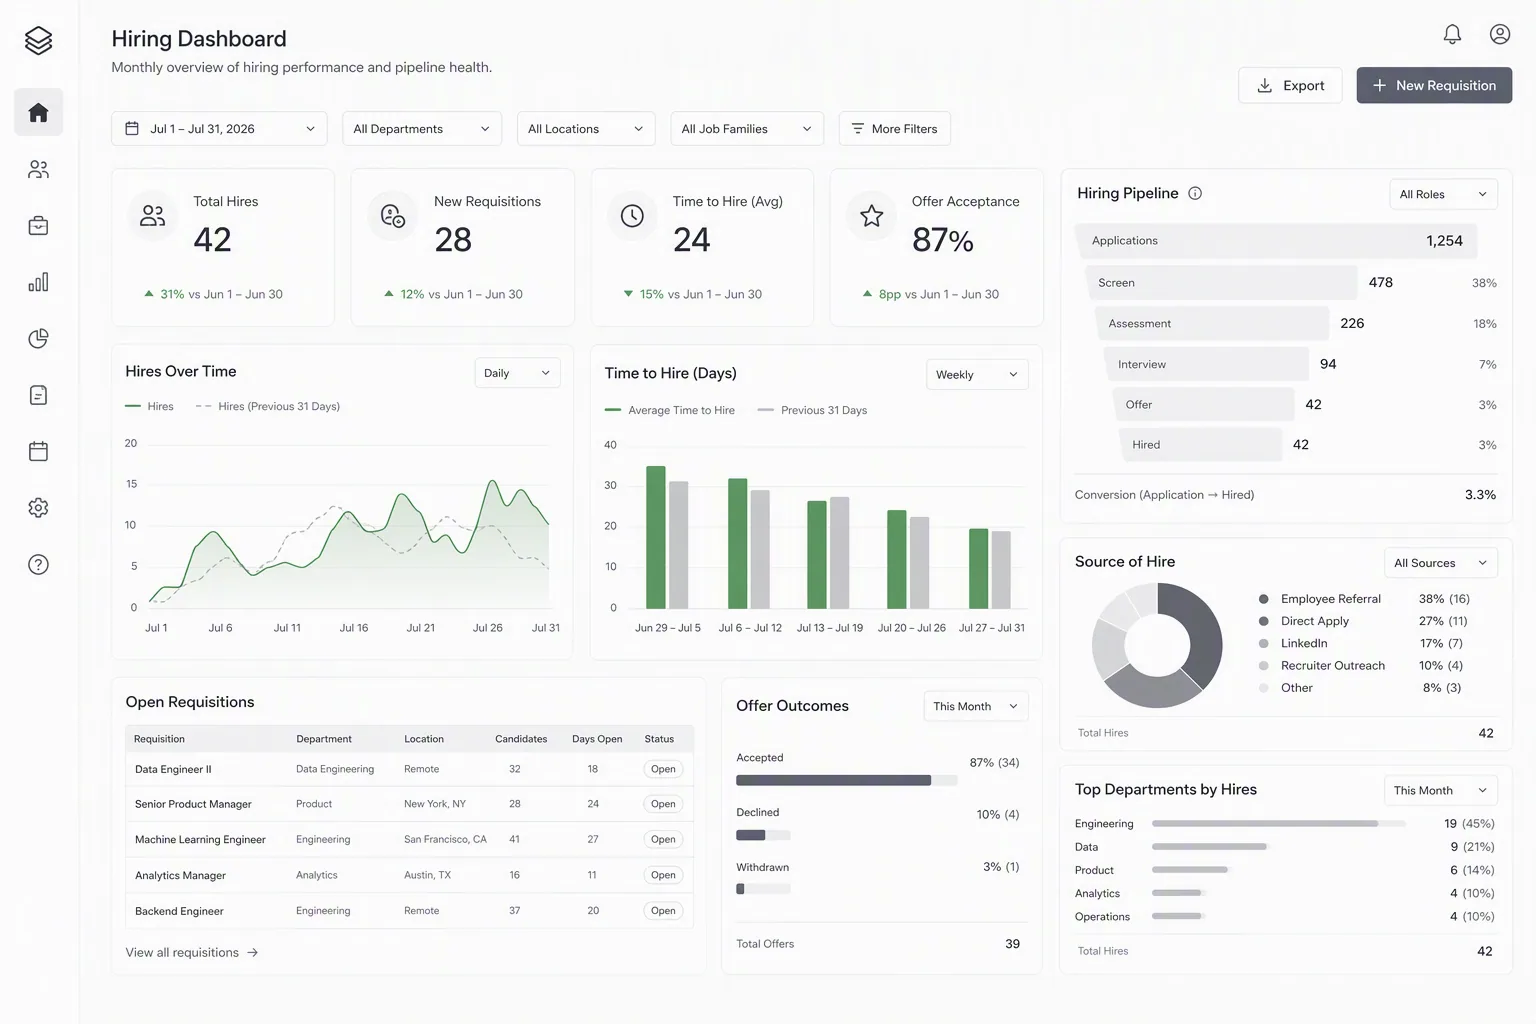
Task: Open the Settings gear sidebar icon
Action: (x=38, y=508)
